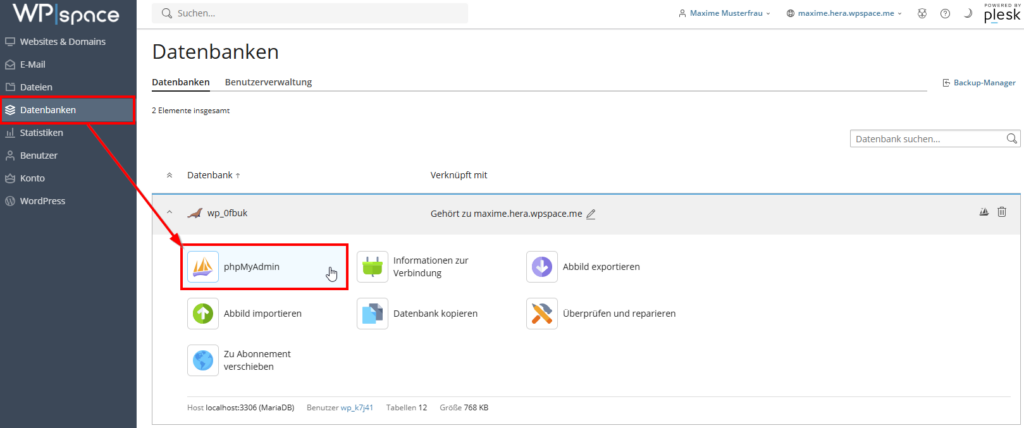This screenshot has height=428, width=1024.
Task: Open Statistiken in the sidebar
Action: tap(69, 133)
